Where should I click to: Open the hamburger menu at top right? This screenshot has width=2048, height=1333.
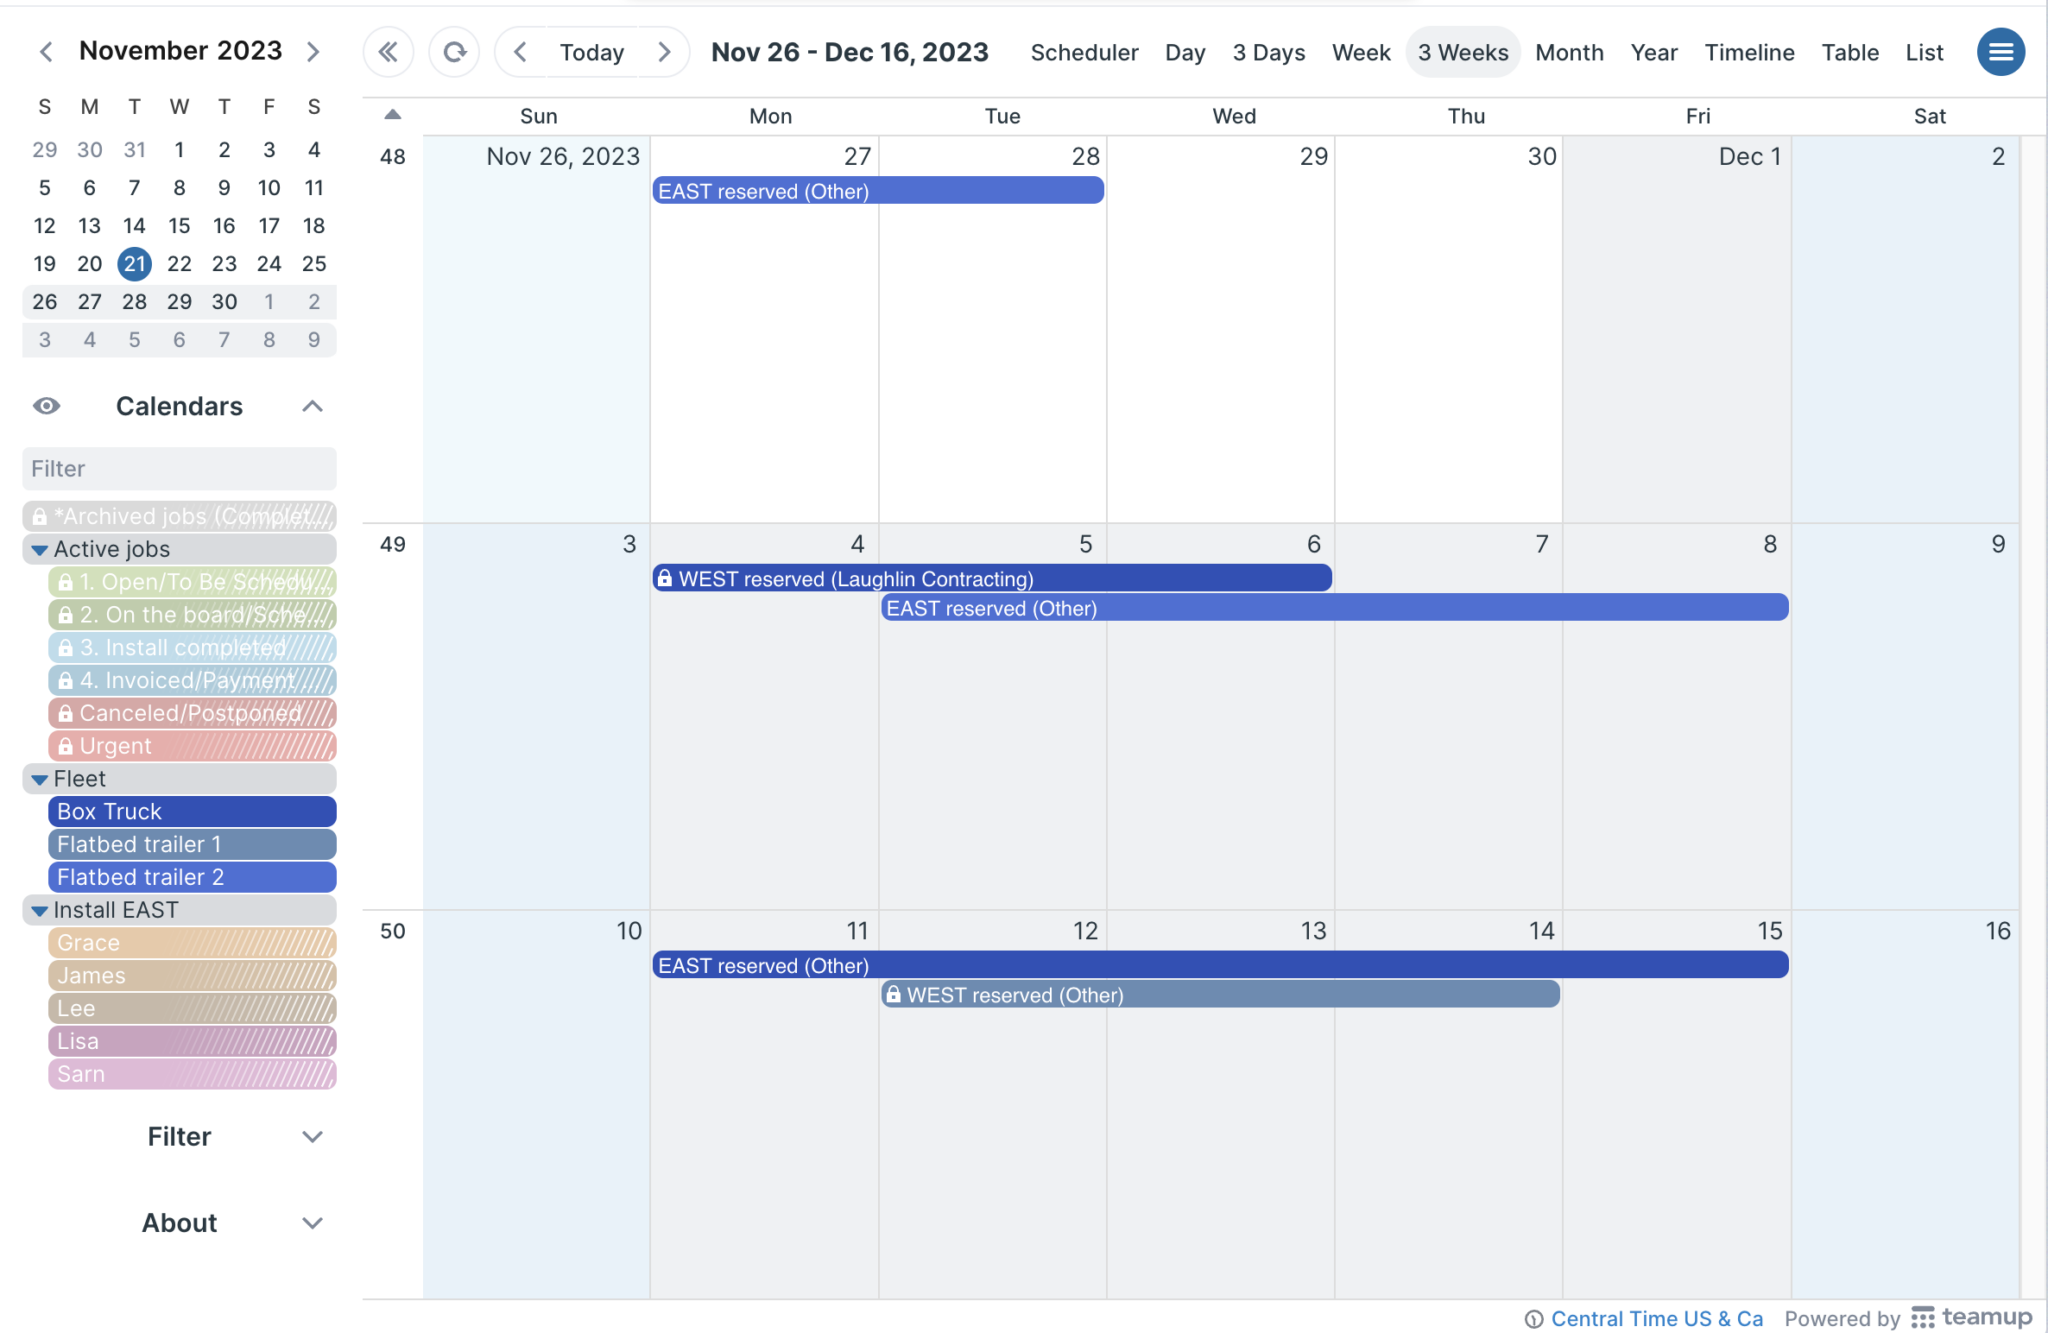tap(2000, 52)
